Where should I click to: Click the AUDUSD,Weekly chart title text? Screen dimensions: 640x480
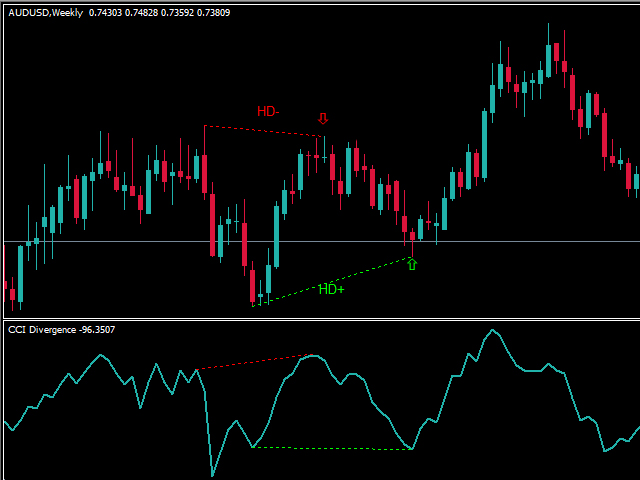tap(45, 13)
